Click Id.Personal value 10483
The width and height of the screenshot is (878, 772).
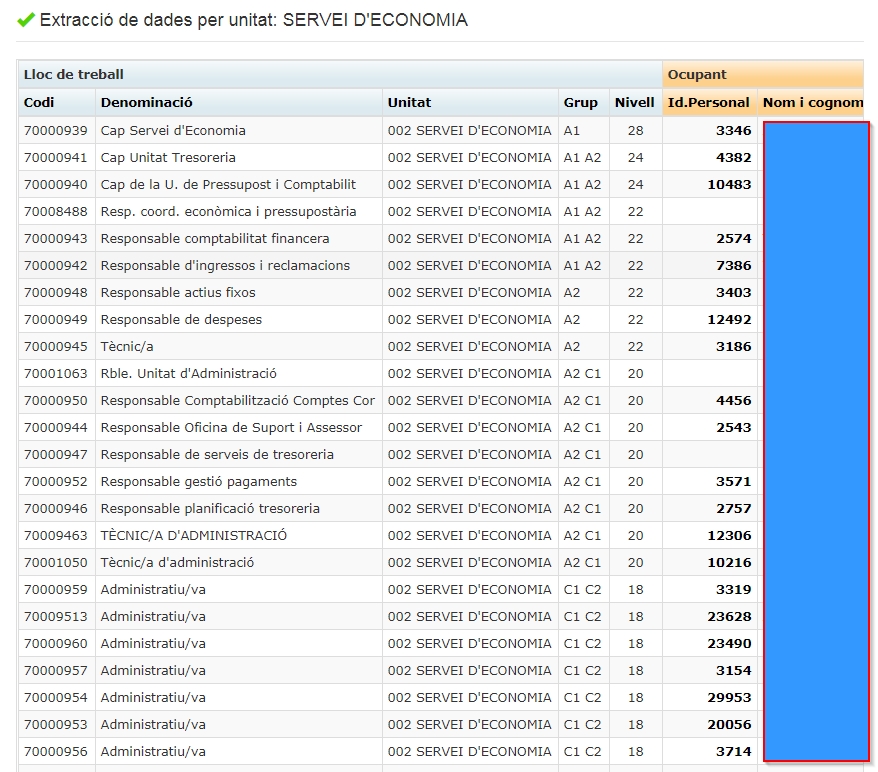pos(729,184)
